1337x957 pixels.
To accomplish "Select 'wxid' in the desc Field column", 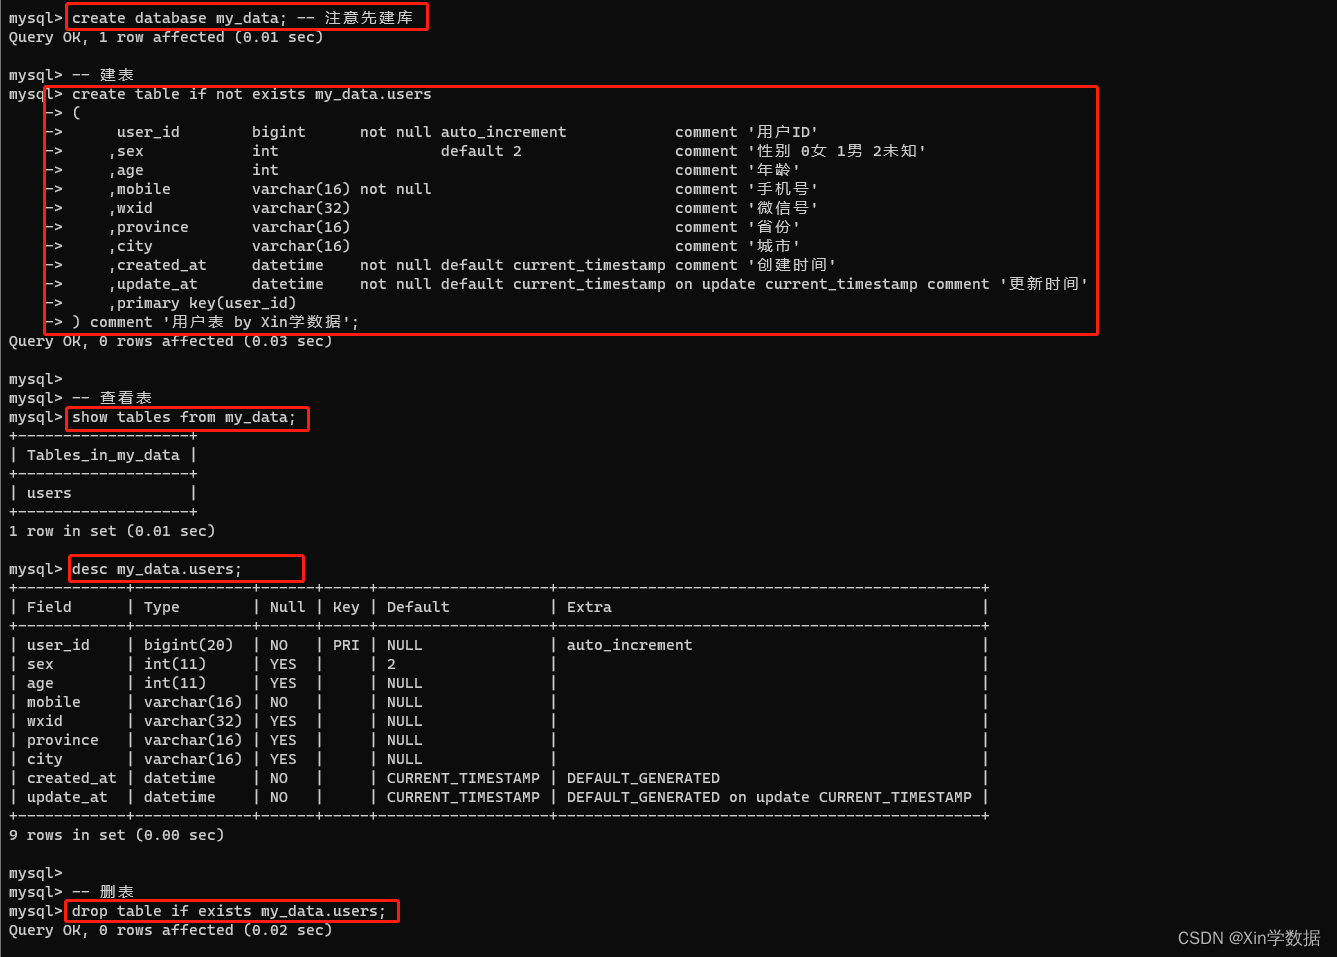I will pos(45,721).
